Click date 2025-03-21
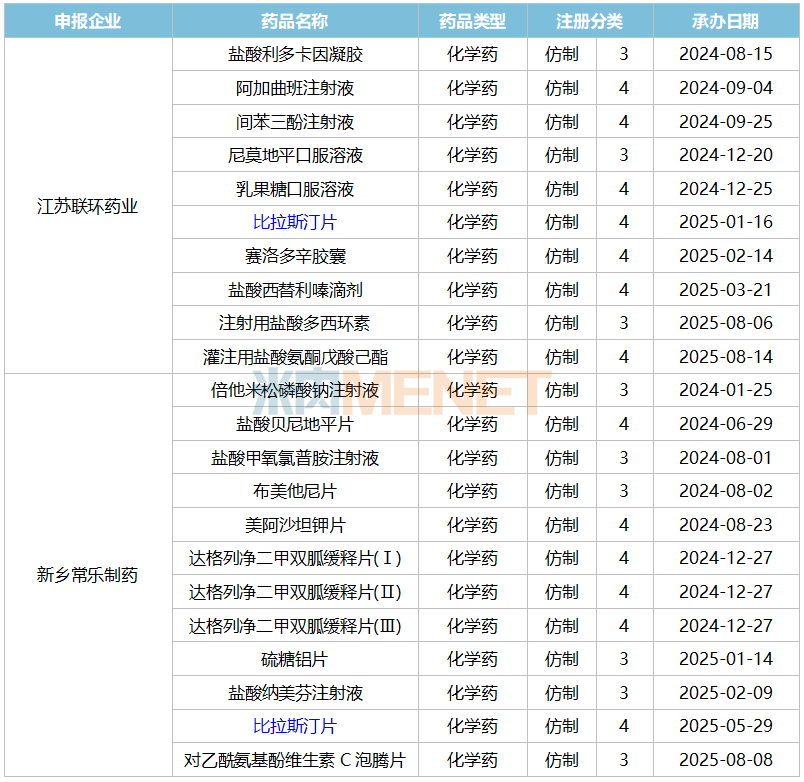This screenshot has height=782, width=804. (726, 290)
